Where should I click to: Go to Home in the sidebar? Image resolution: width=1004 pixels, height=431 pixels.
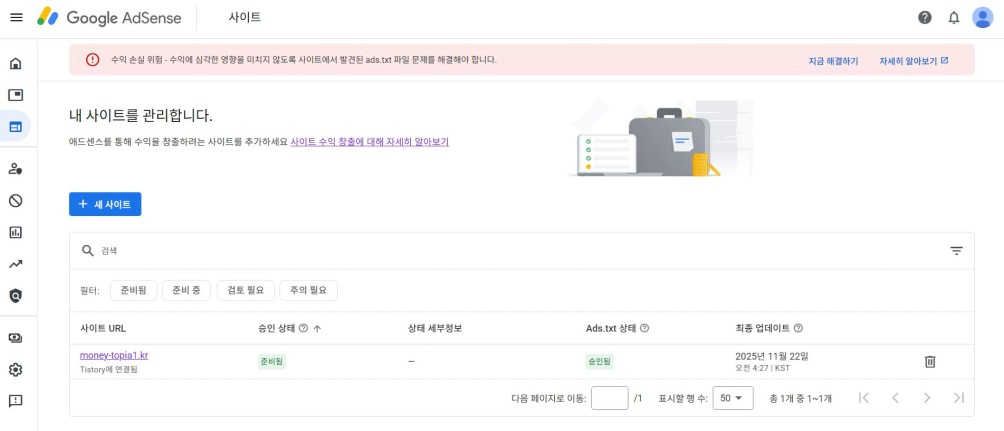pos(16,64)
